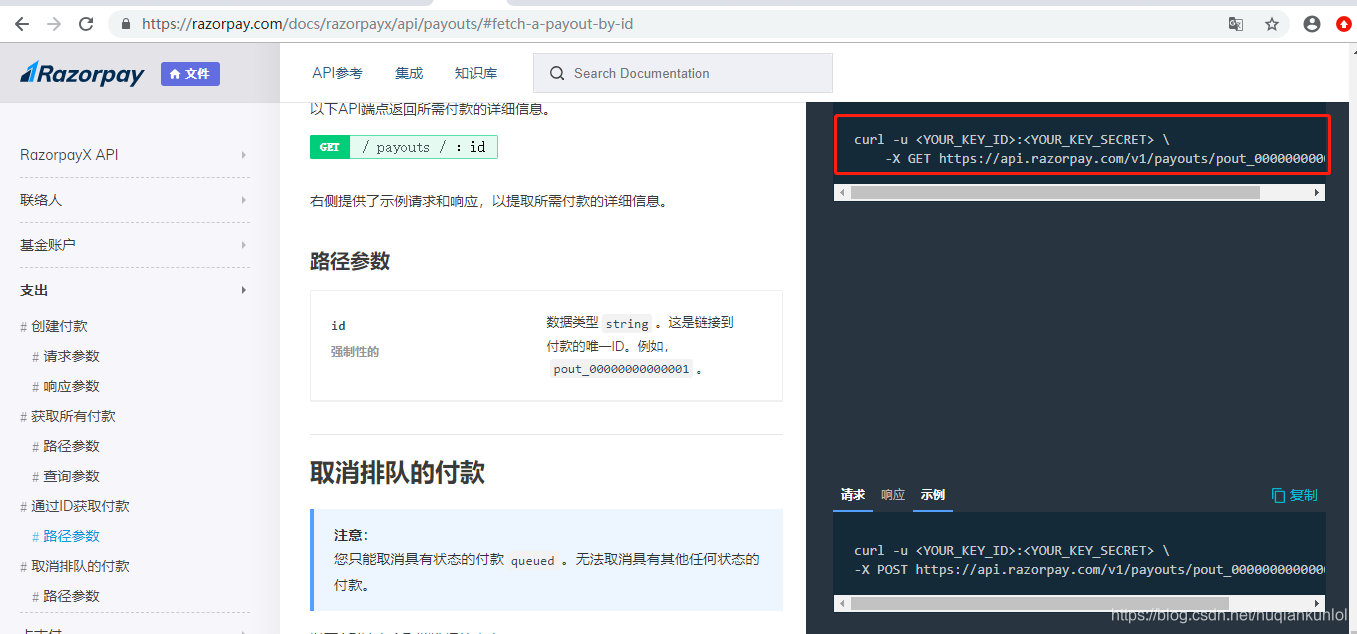Click the curl POST payouts command text
Image resolution: width=1357 pixels, height=634 pixels.
[1090, 560]
